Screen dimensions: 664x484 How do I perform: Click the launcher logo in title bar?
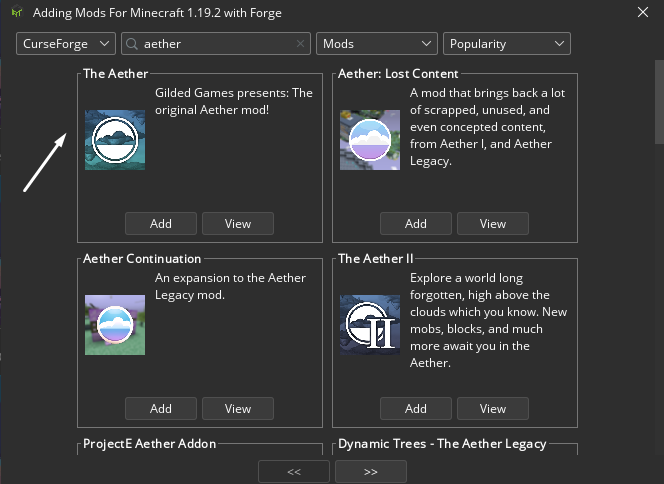(17, 13)
